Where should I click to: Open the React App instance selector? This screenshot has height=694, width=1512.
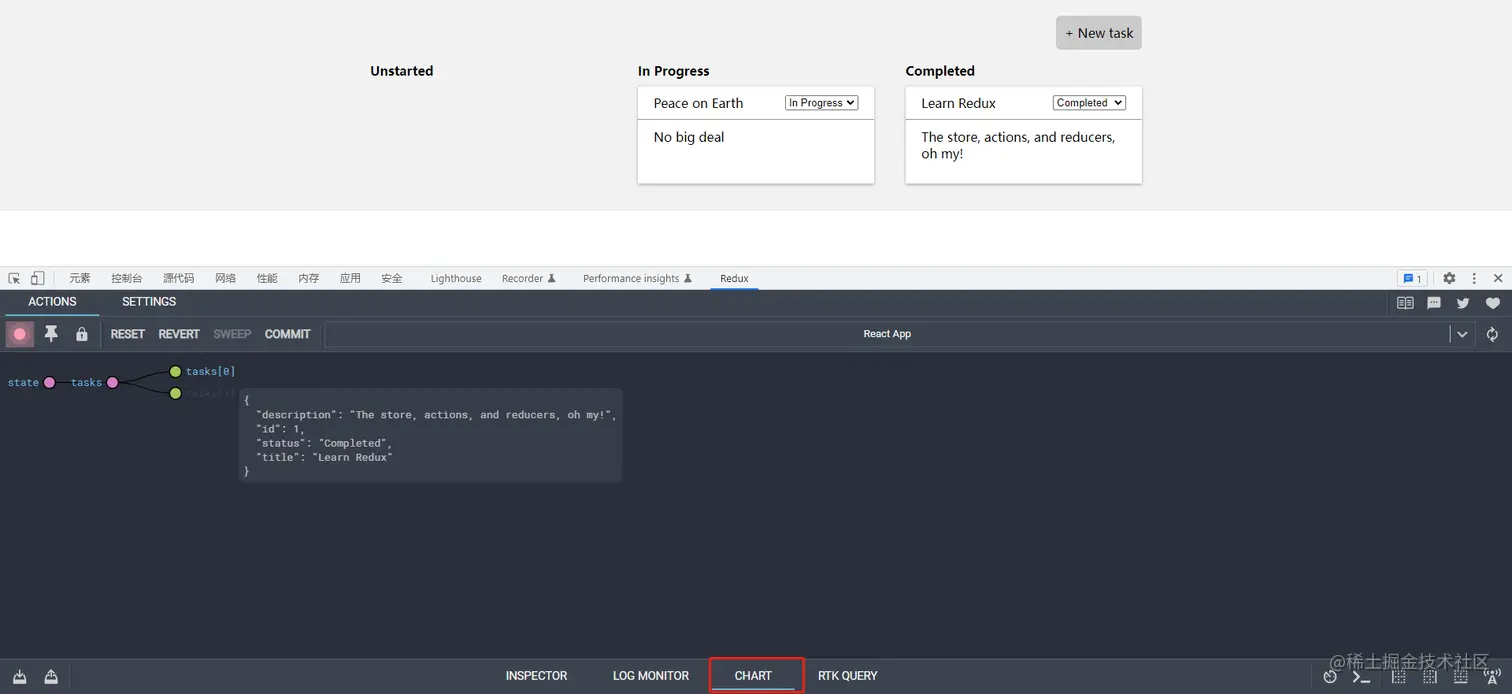pos(887,334)
